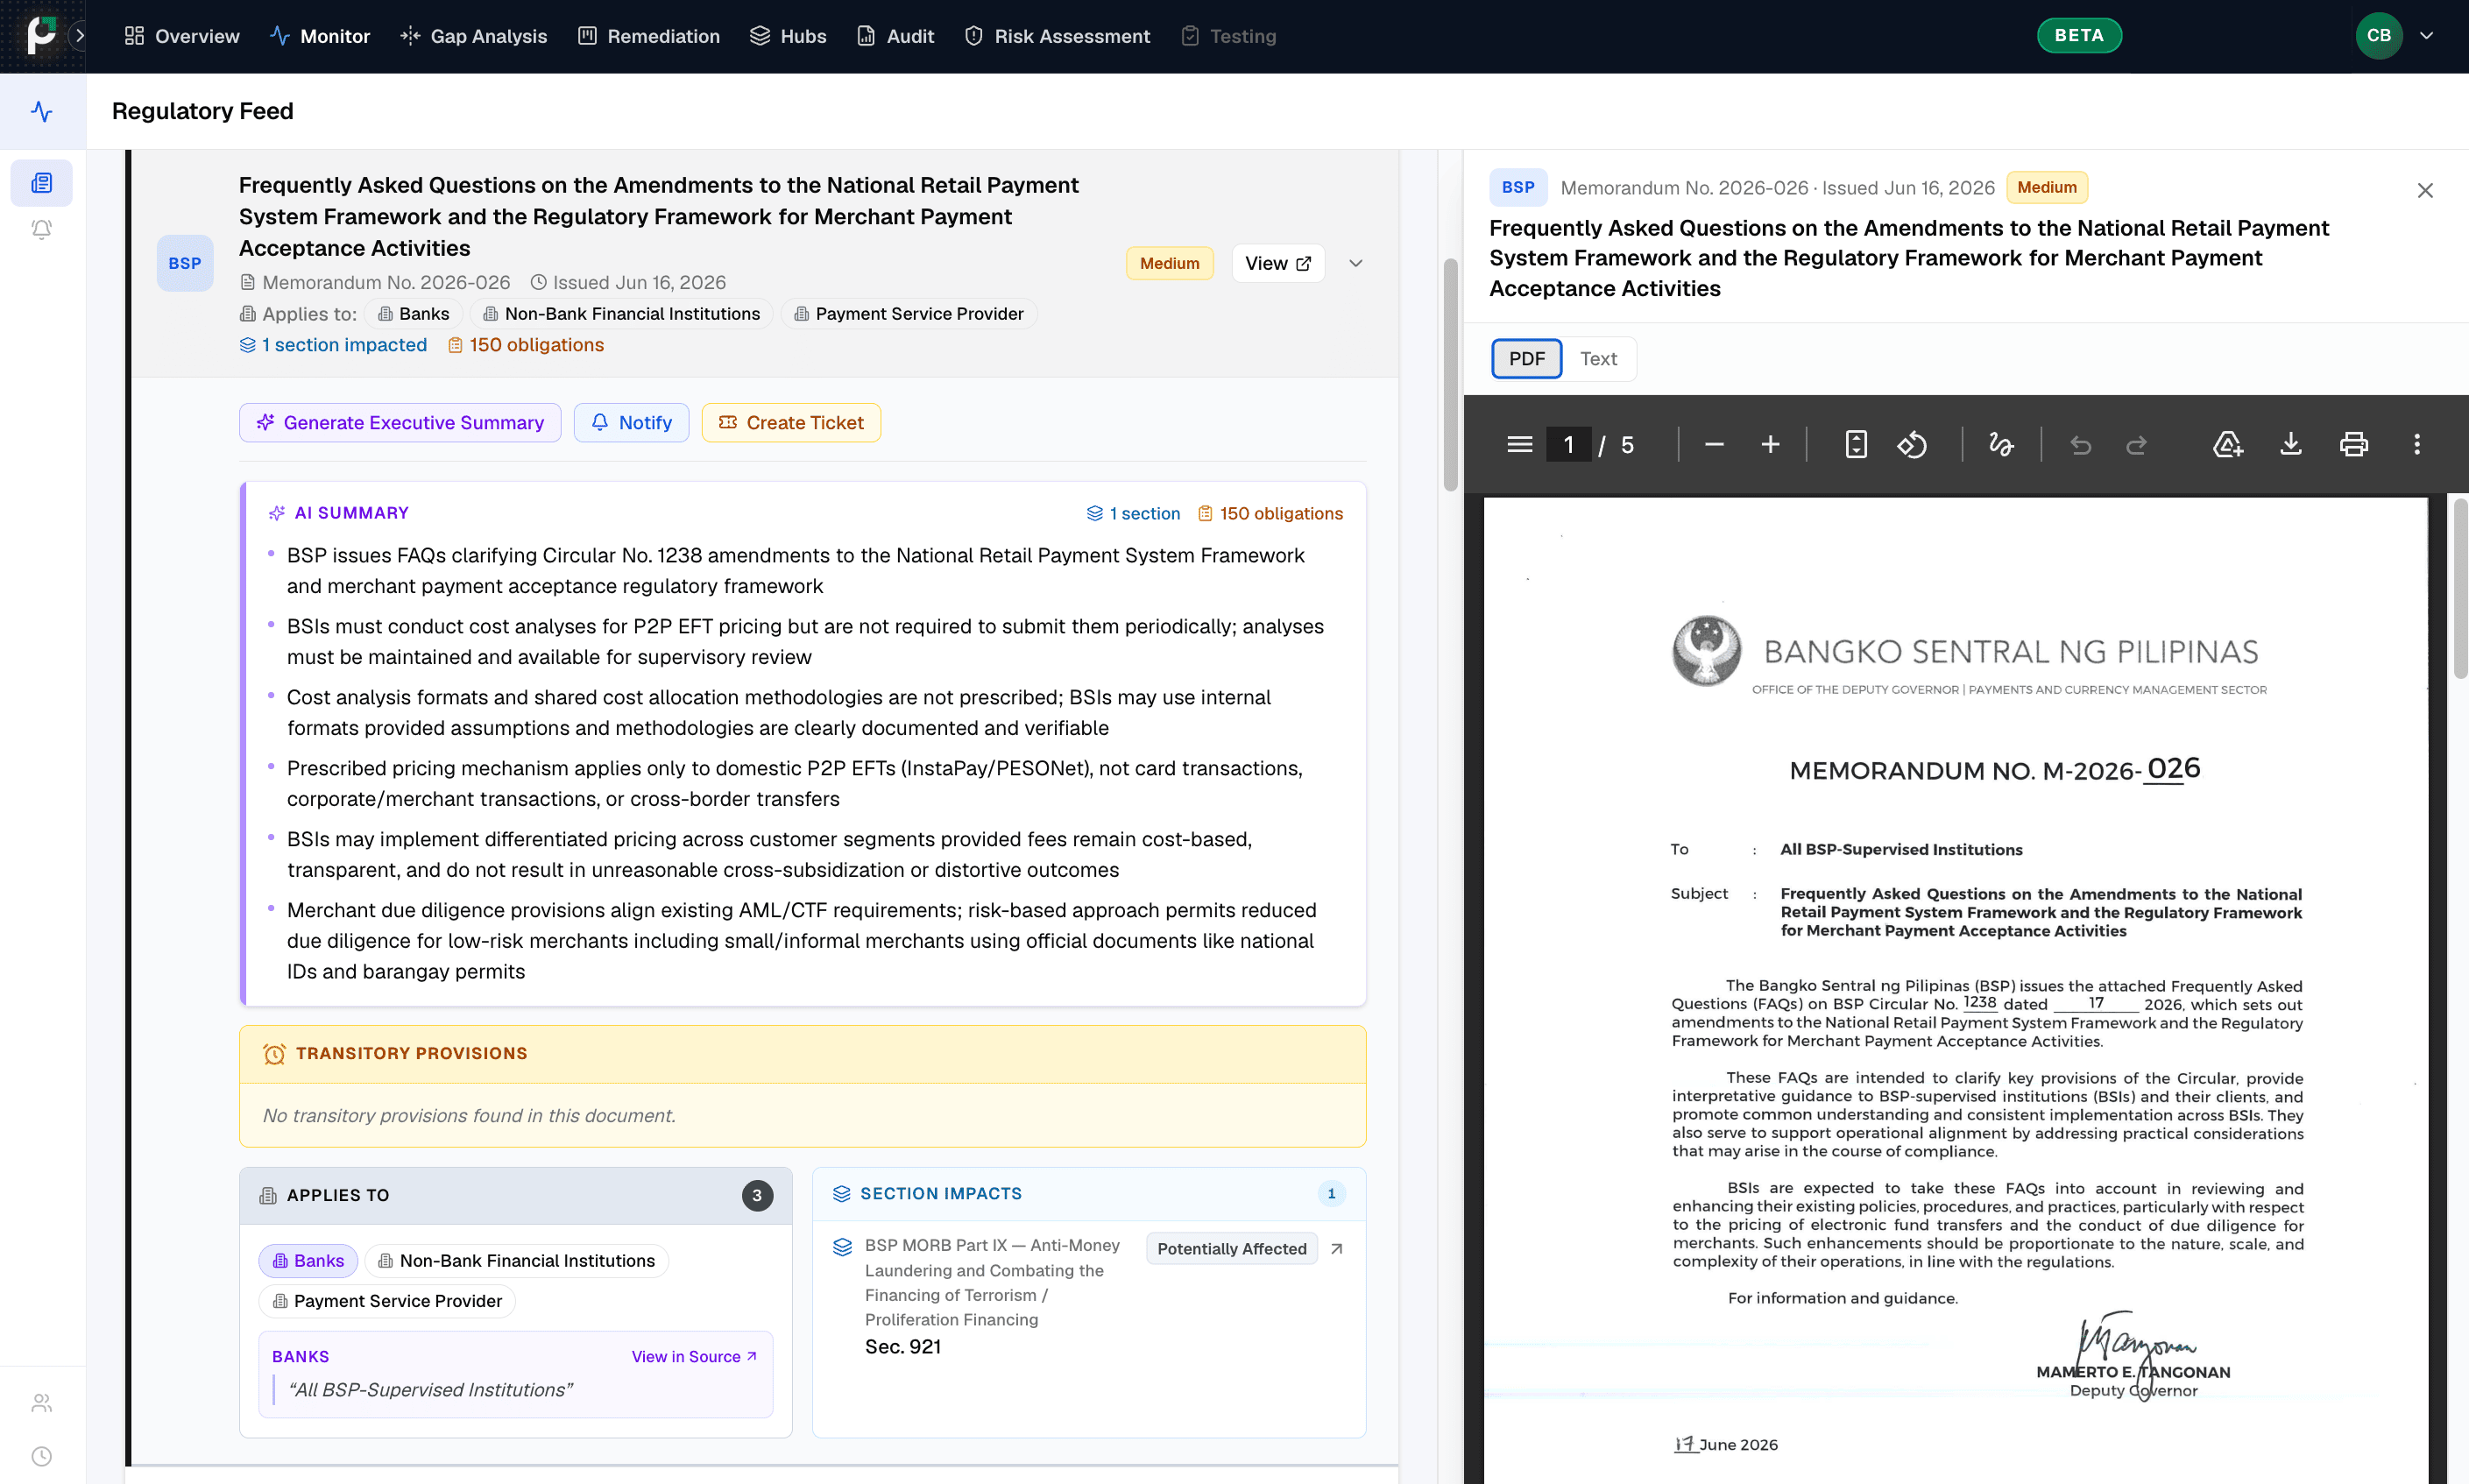Screen dimensions: 2469x1484
Task: Click the PDF page number field
Action: (1569, 444)
